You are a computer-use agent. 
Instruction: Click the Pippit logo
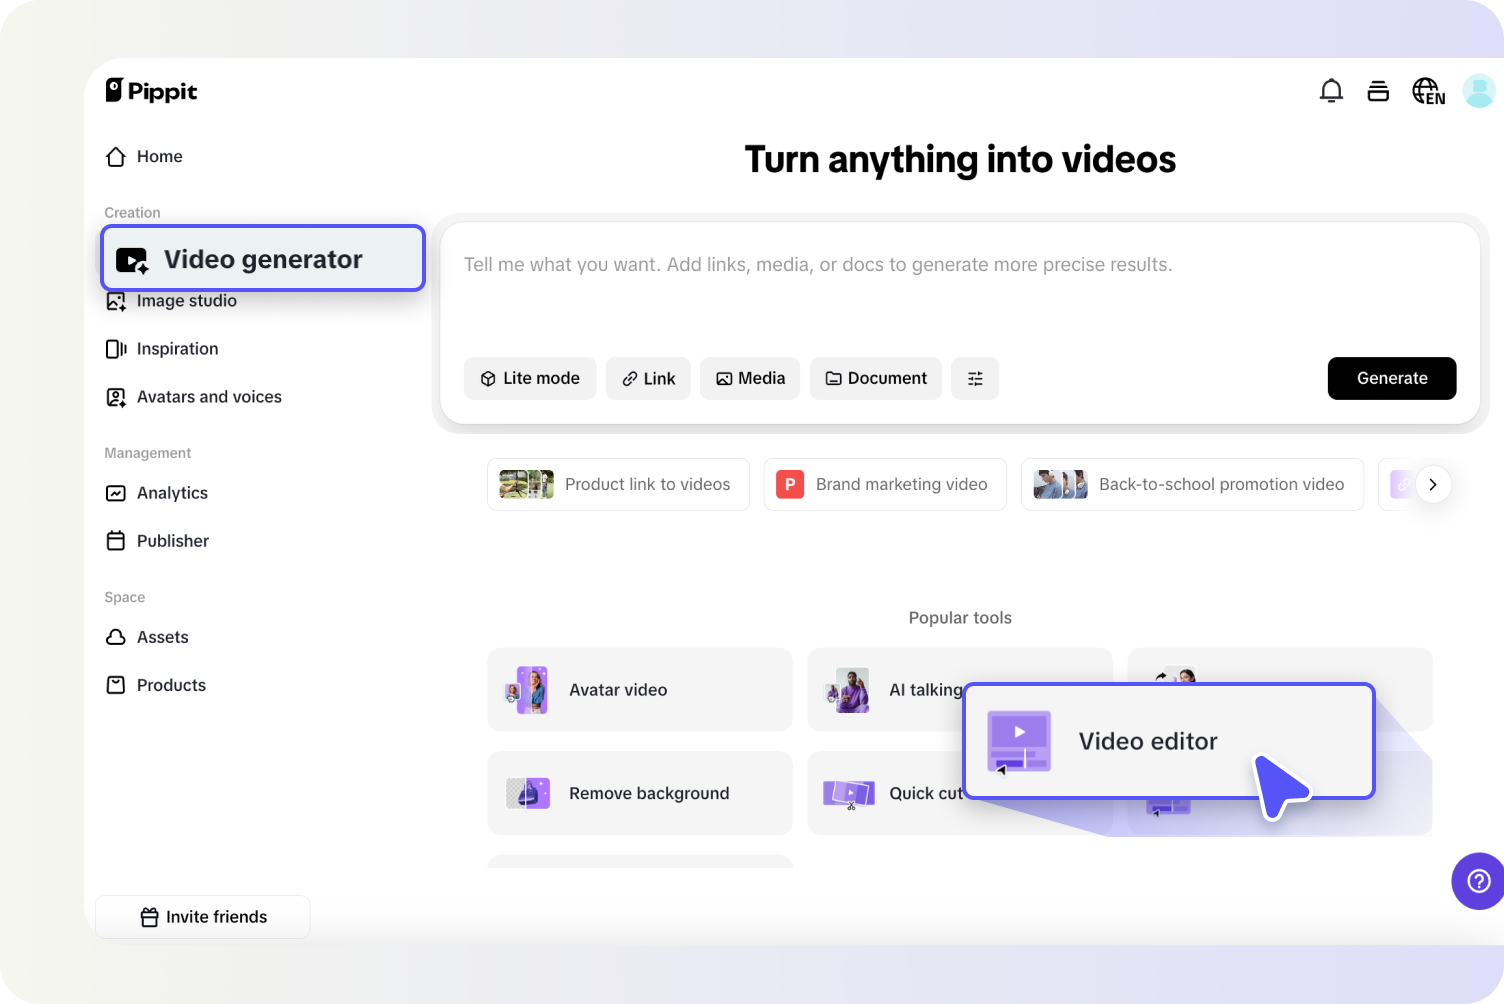(x=151, y=90)
